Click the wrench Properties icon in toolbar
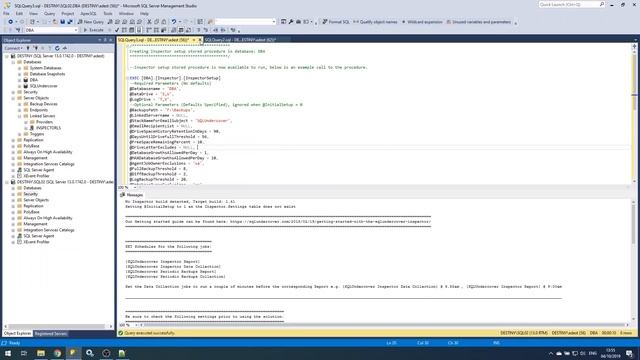 click(x=291, y=22)
